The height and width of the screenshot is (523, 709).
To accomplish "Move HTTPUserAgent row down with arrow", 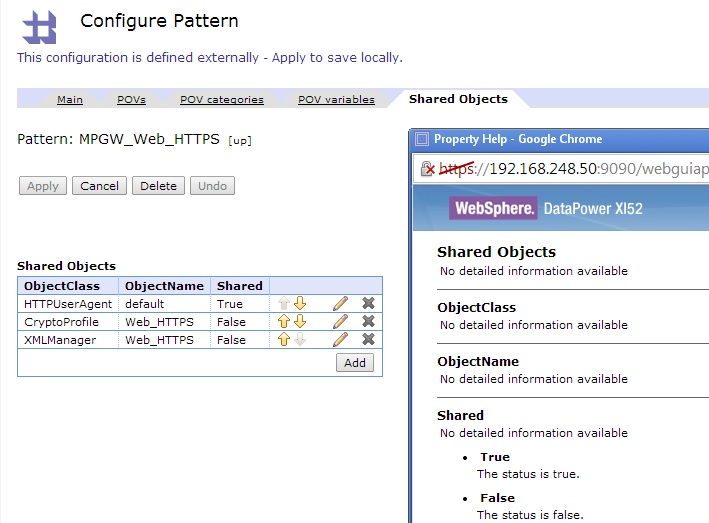I will [299, 304].
